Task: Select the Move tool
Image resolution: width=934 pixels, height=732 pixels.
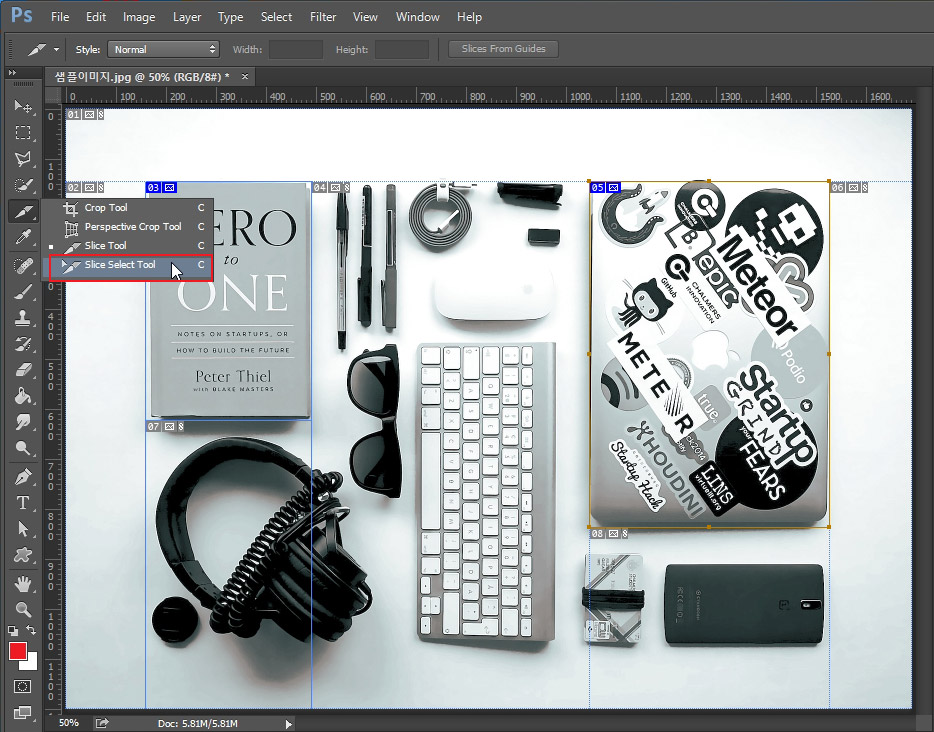Action: click(x=23, y=106)
